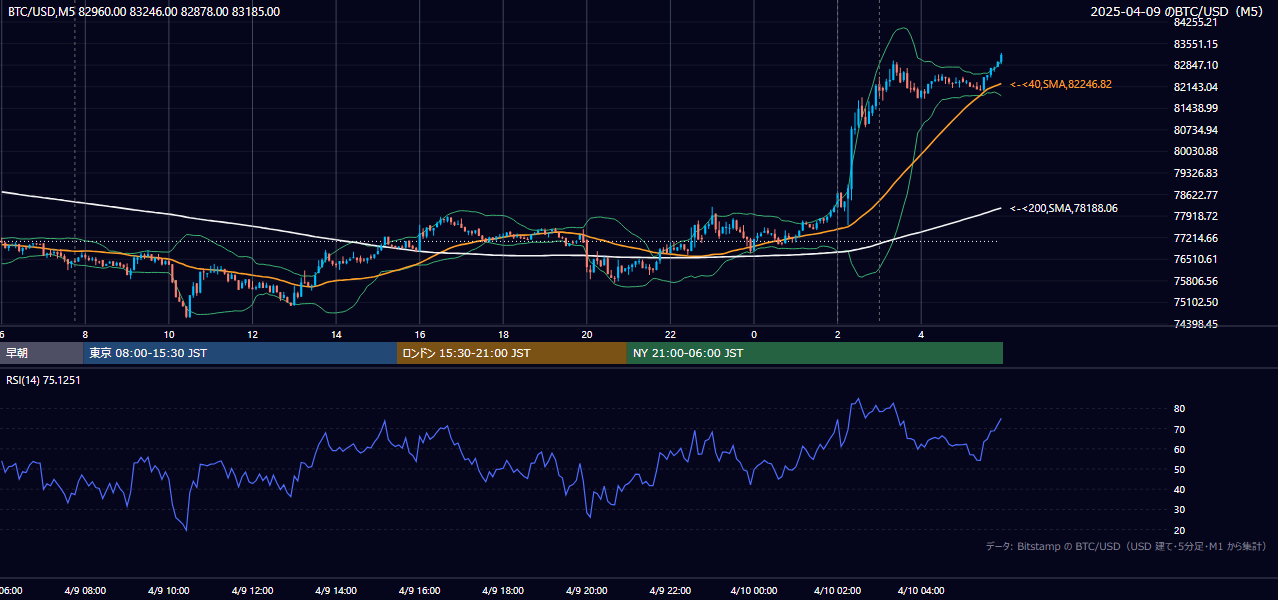Image resolution: width=1278 pixels, height=600 pixels.
Task: Select price axis label 83551.15
Action: coord(1196,44)
